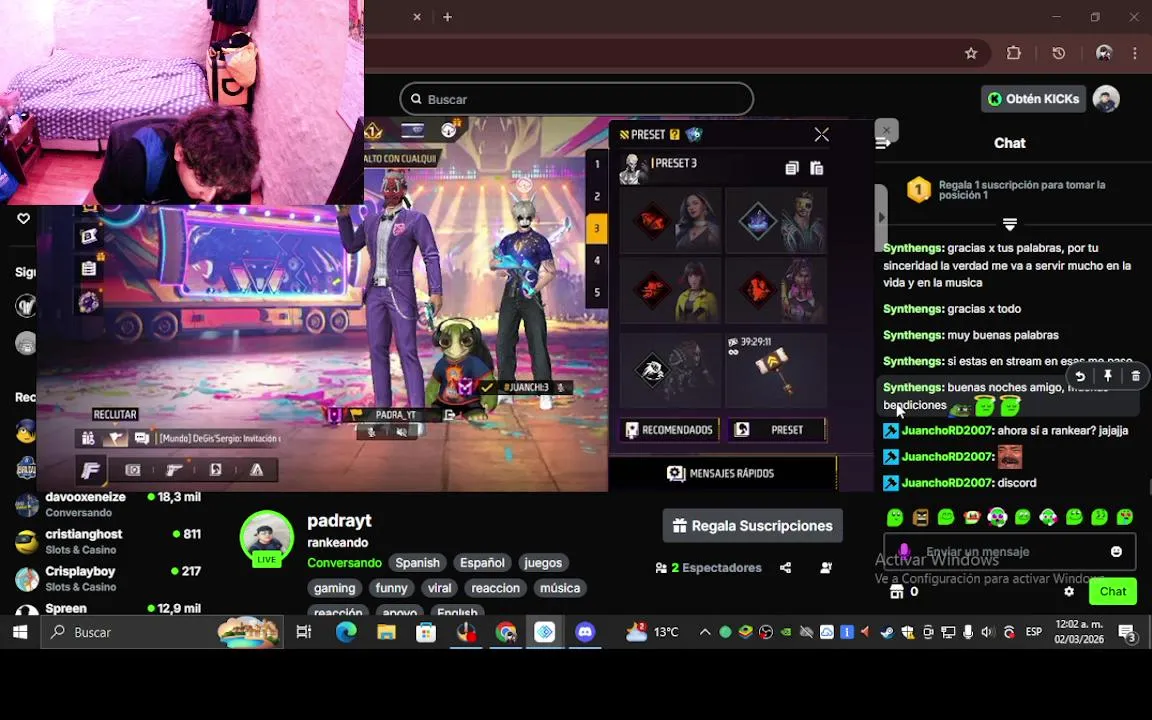The width and height of the screenshot is (1152, 720).
Task: Select the gaming tag
Action: [334, 588]
